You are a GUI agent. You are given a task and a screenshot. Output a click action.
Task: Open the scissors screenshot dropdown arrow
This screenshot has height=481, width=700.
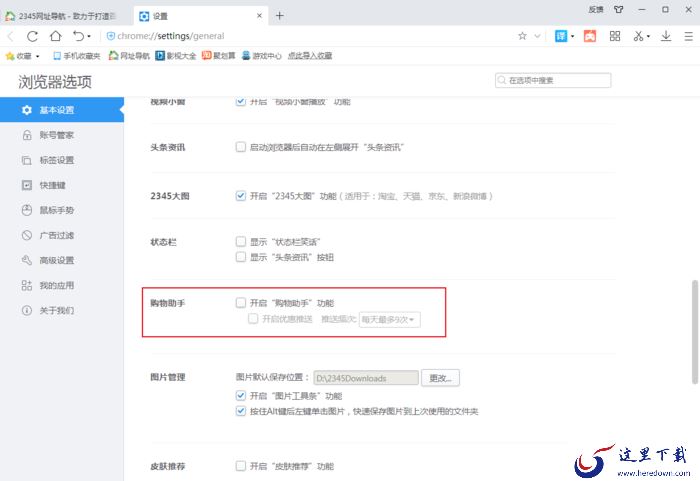pyautogui.click(x=648, y=36)
